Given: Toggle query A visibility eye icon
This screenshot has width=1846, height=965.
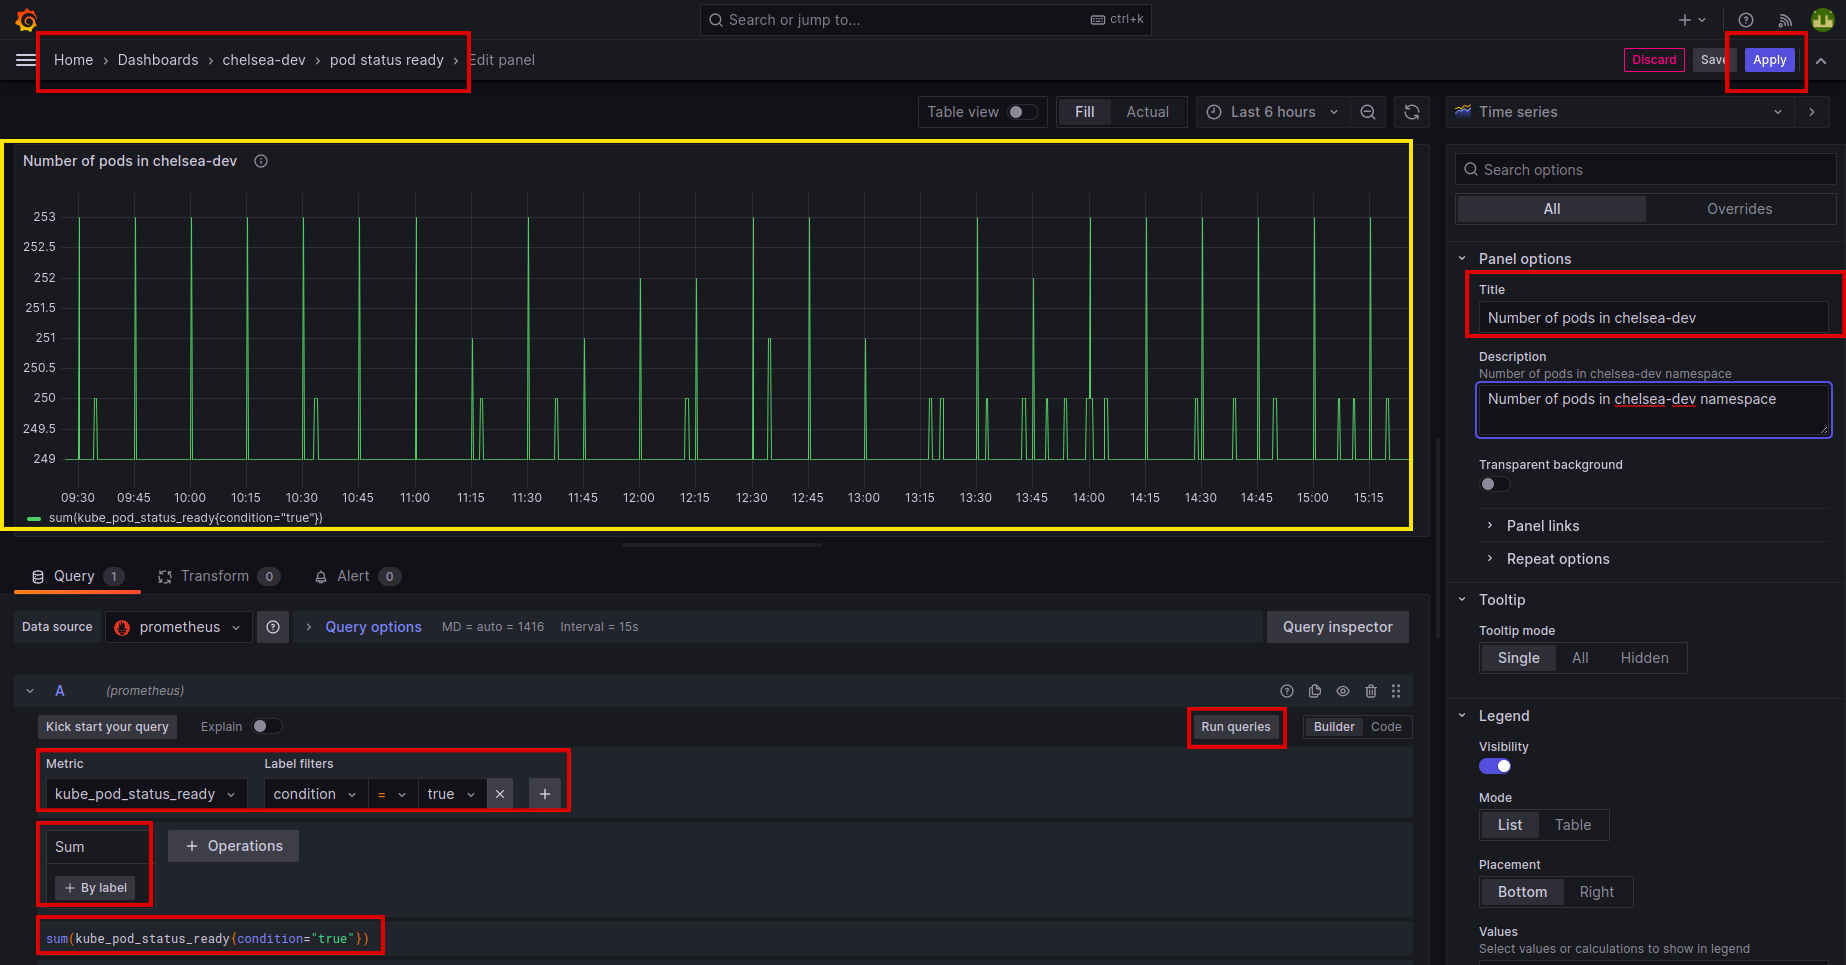Looking at the screenshot, I should click(1343, 691).
